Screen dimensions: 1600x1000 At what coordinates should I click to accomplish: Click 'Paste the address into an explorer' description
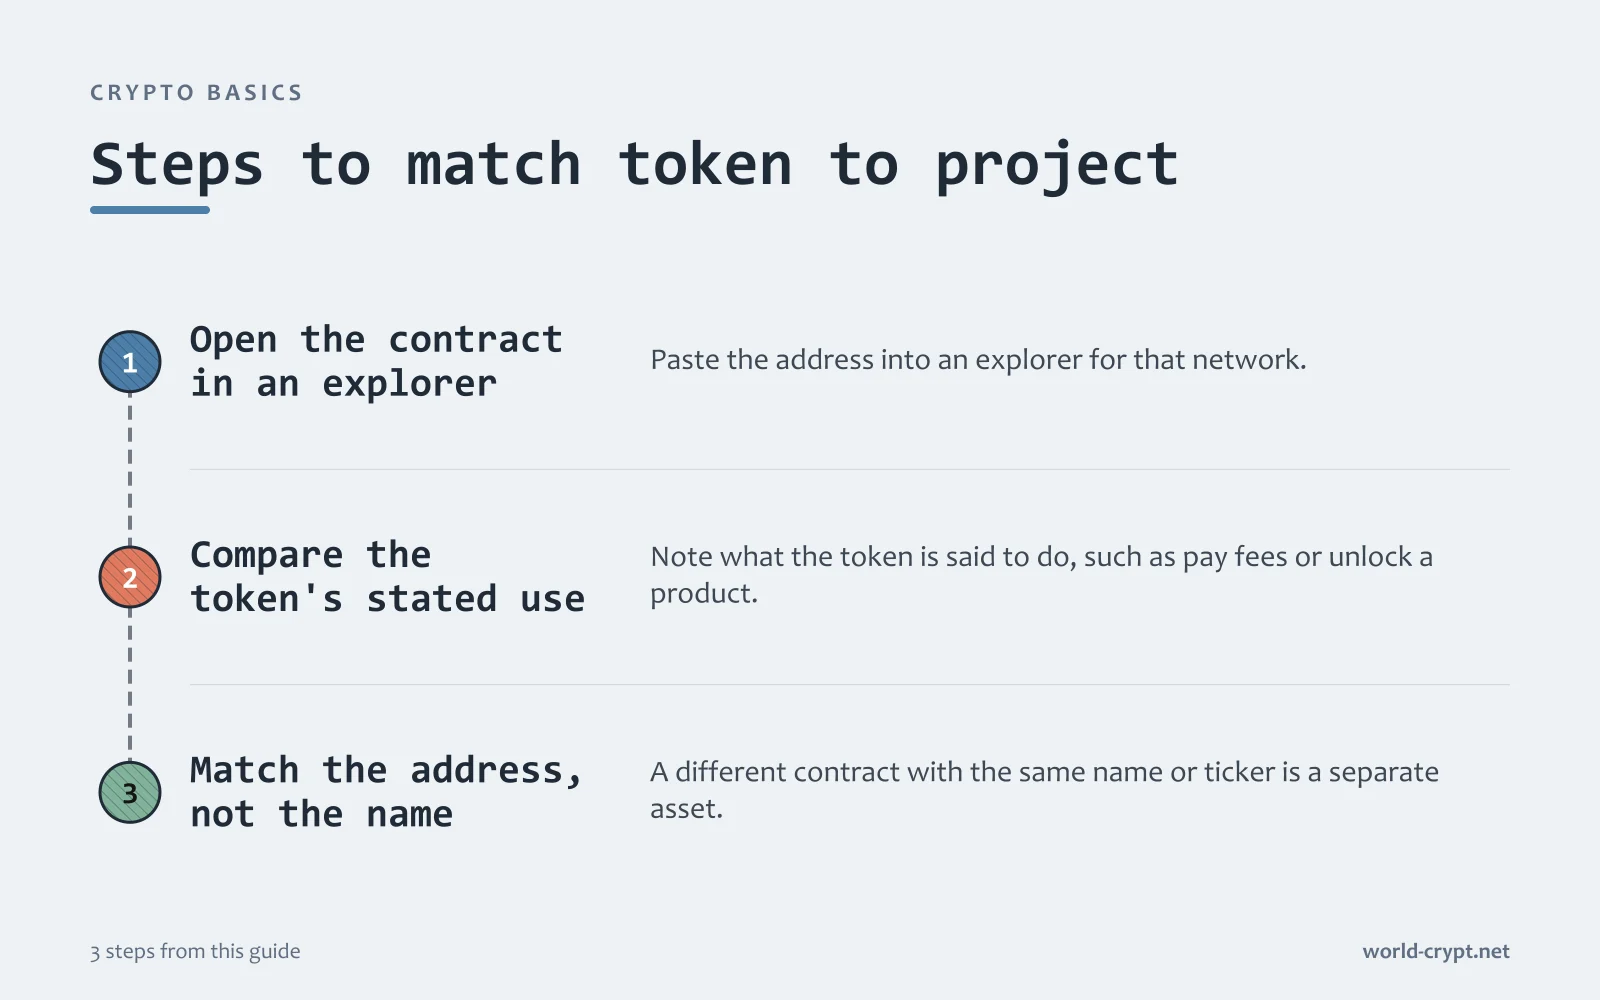point(978,360)
